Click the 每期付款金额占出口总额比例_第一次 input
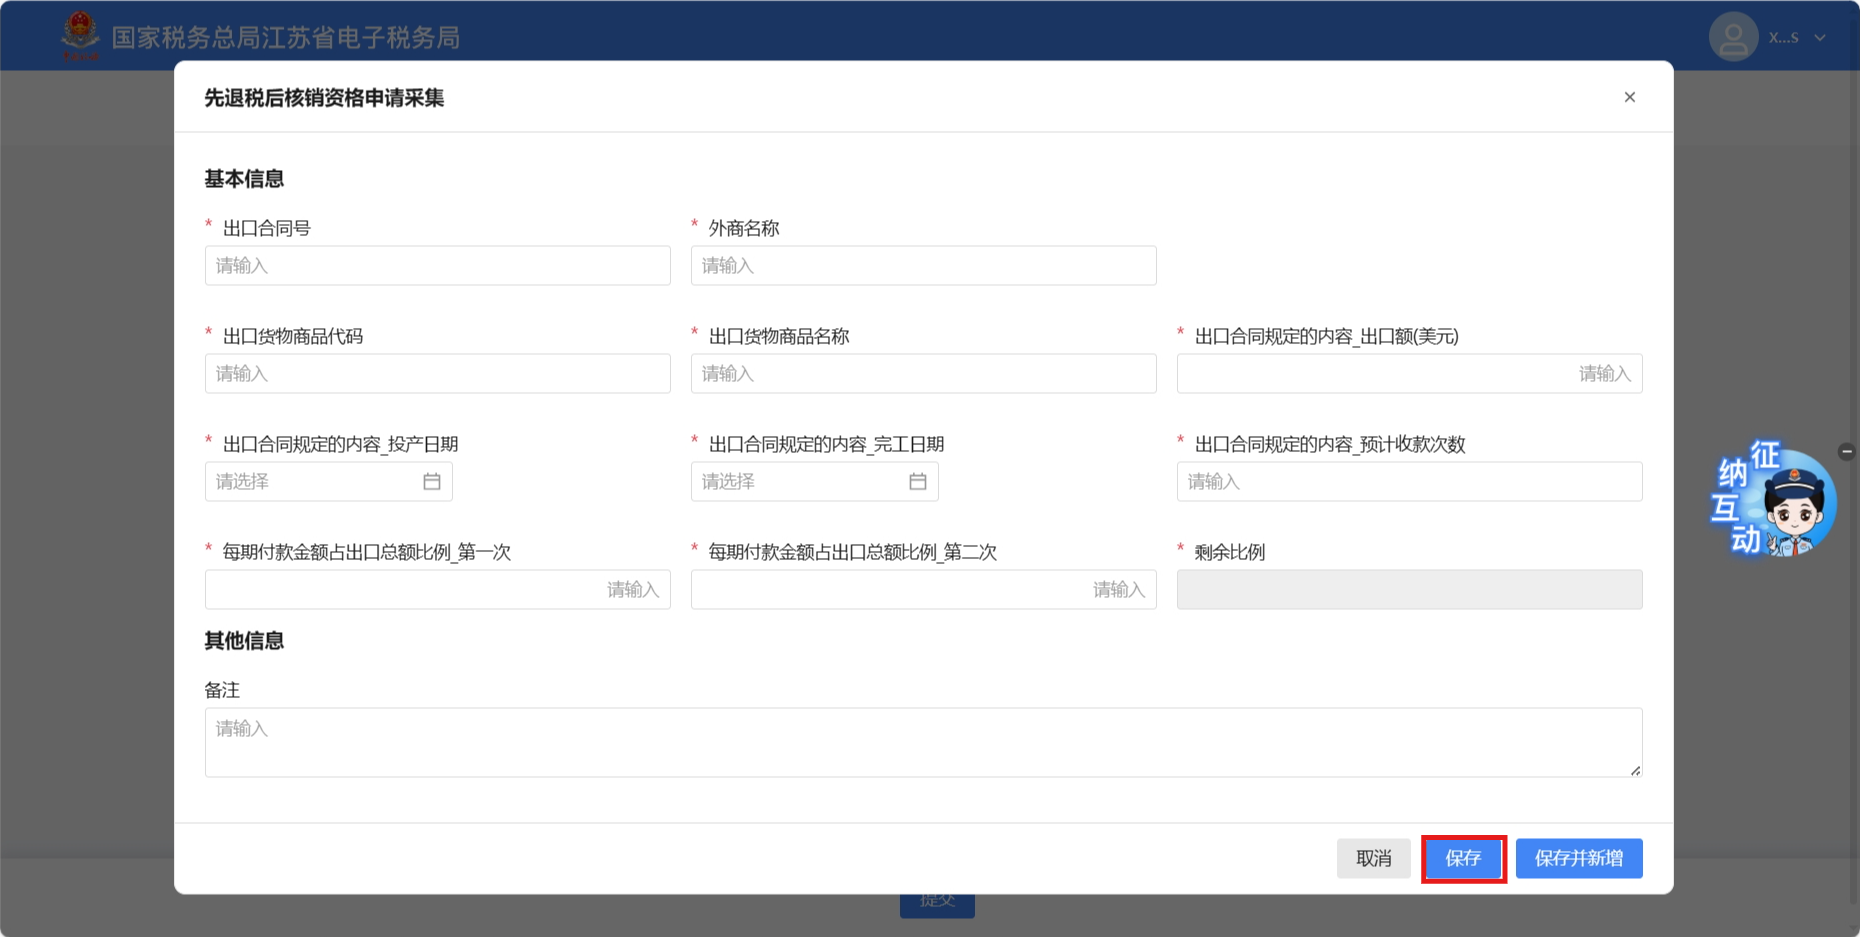The height and width of the screenshot is (937, 1860). [437, 590]
